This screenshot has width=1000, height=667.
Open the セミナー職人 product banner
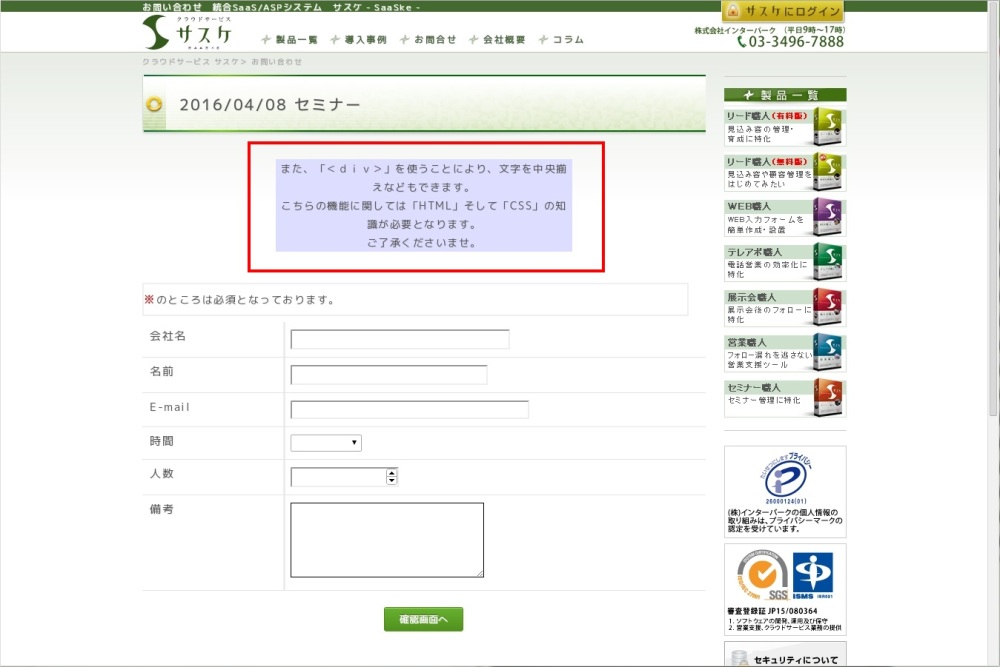pos(784,397)
